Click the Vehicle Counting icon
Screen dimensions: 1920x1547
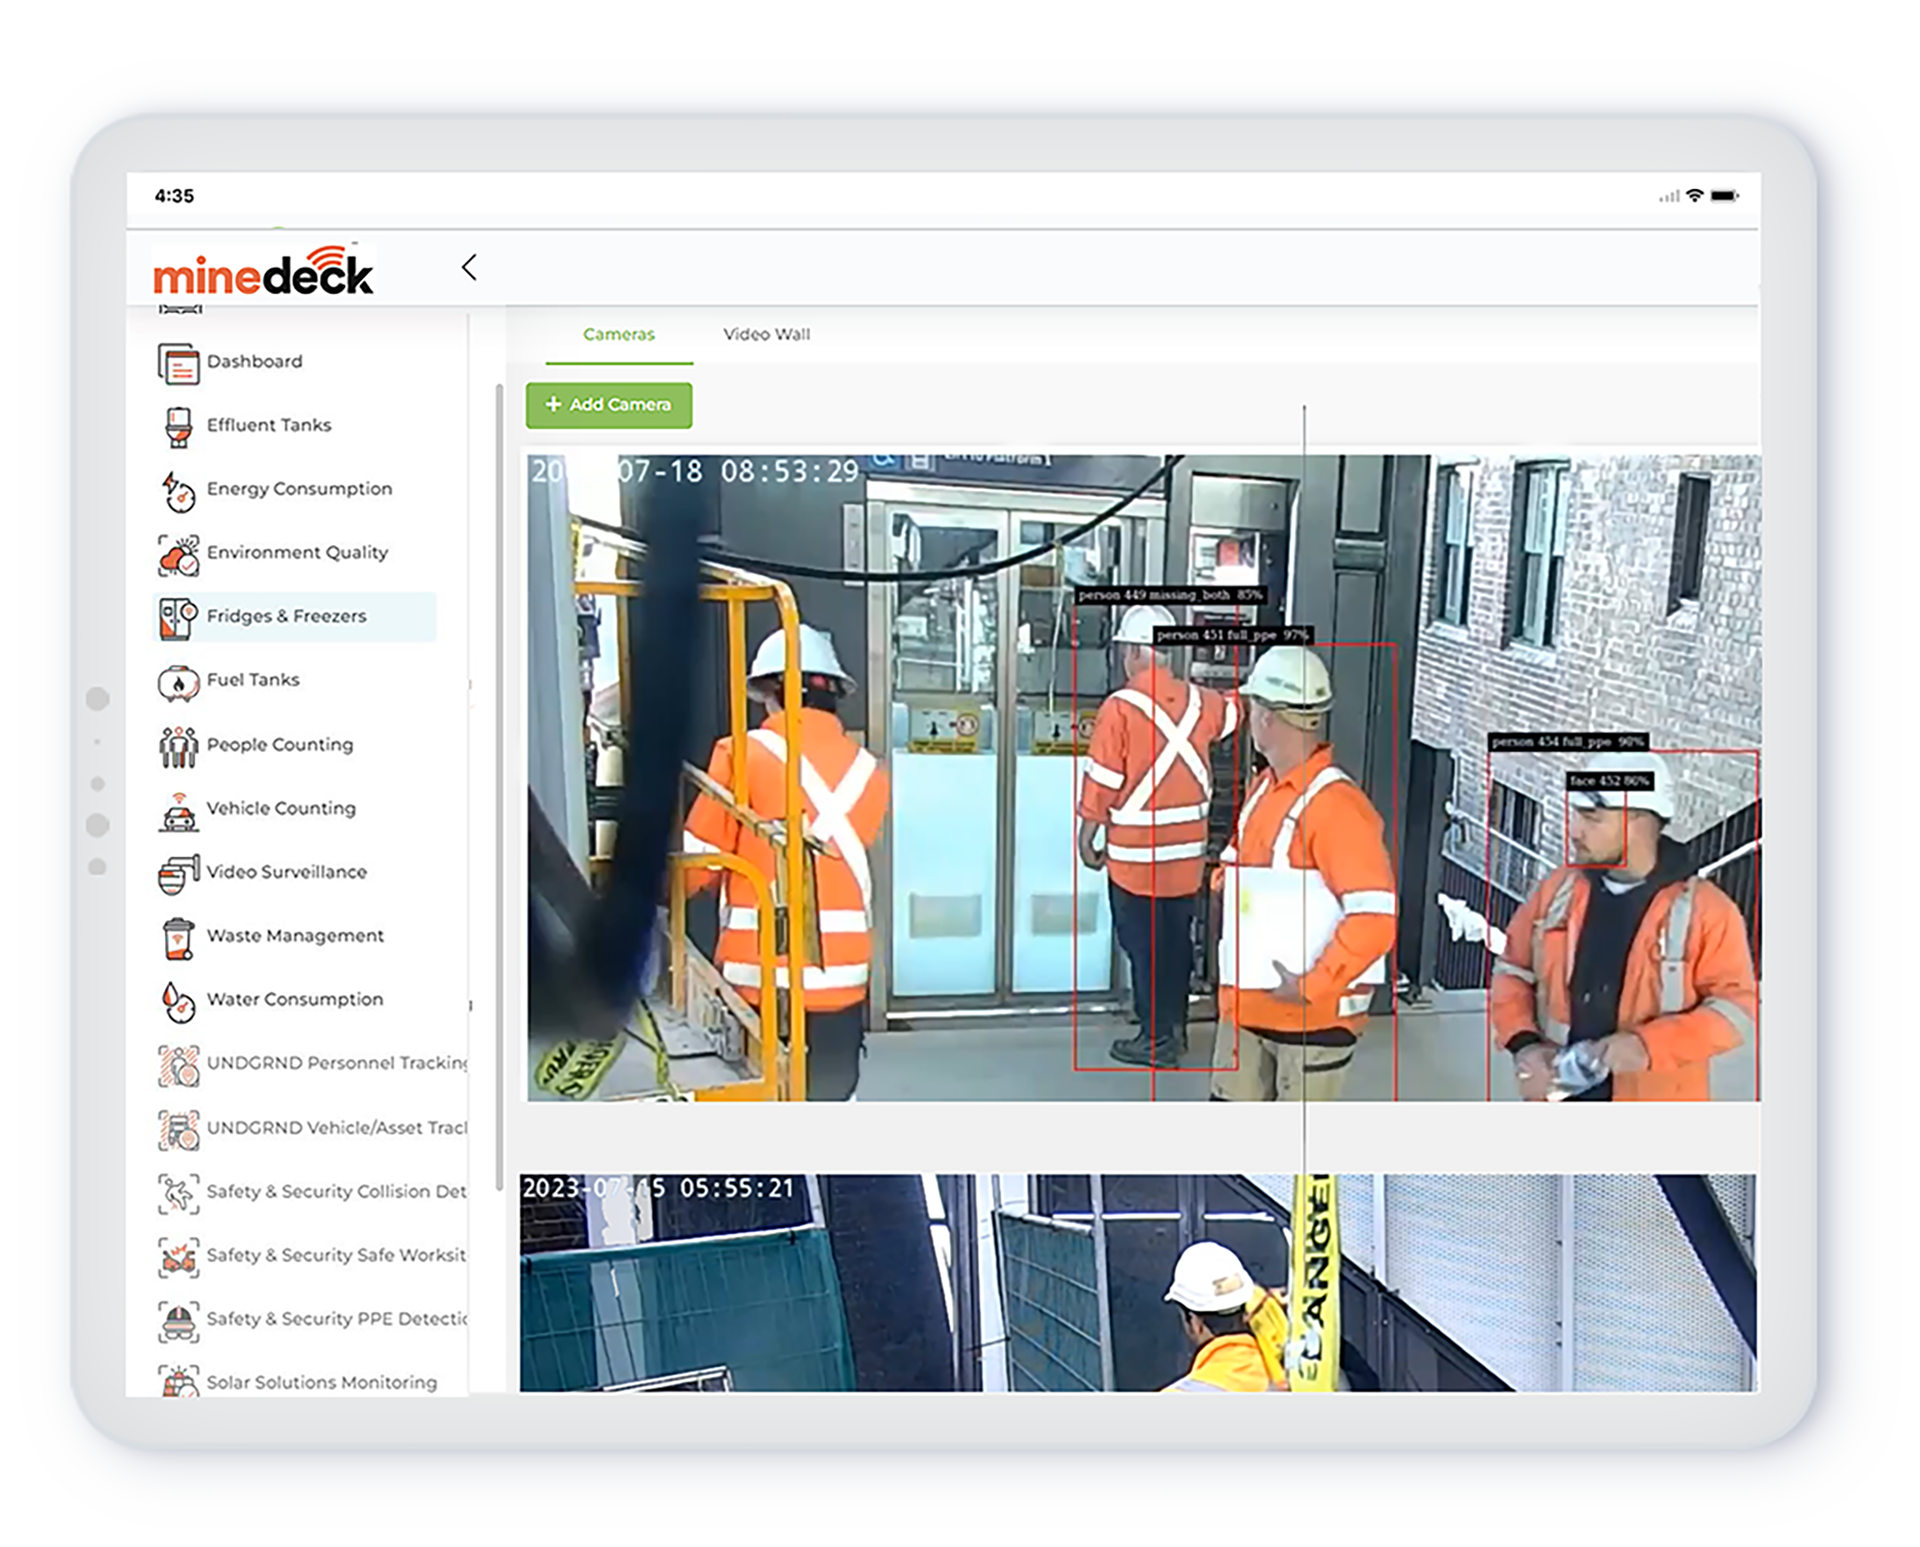coord(178,808)
